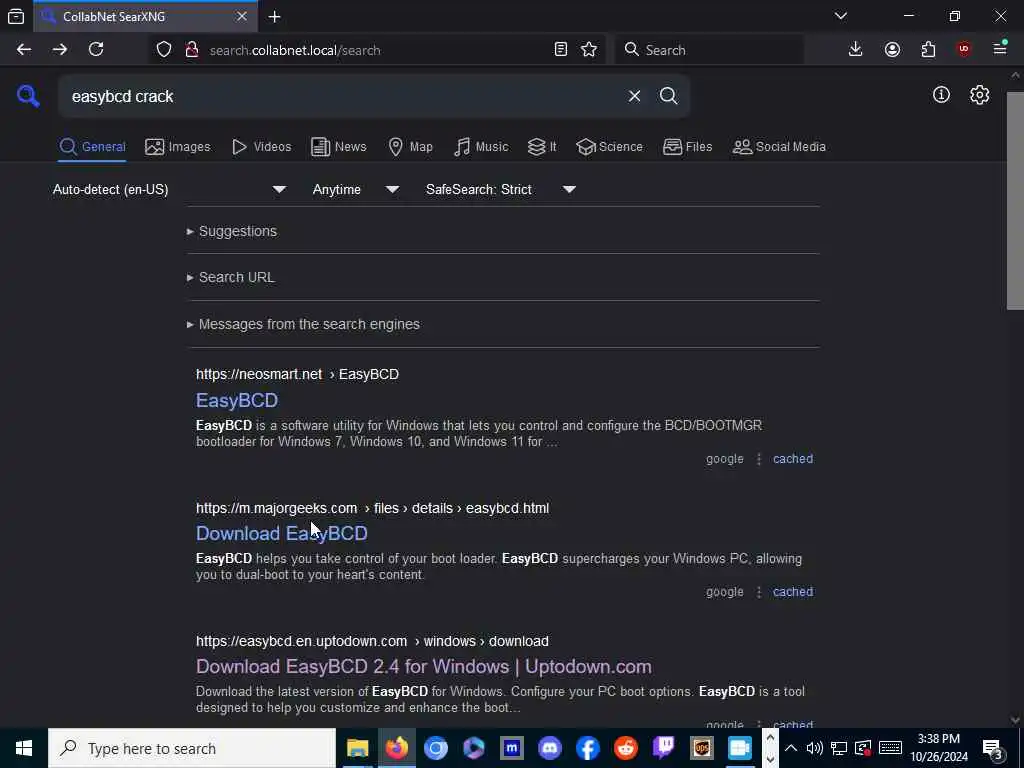
Task: Open the extensions puzzle icon
Action: [x=928, y=50]
